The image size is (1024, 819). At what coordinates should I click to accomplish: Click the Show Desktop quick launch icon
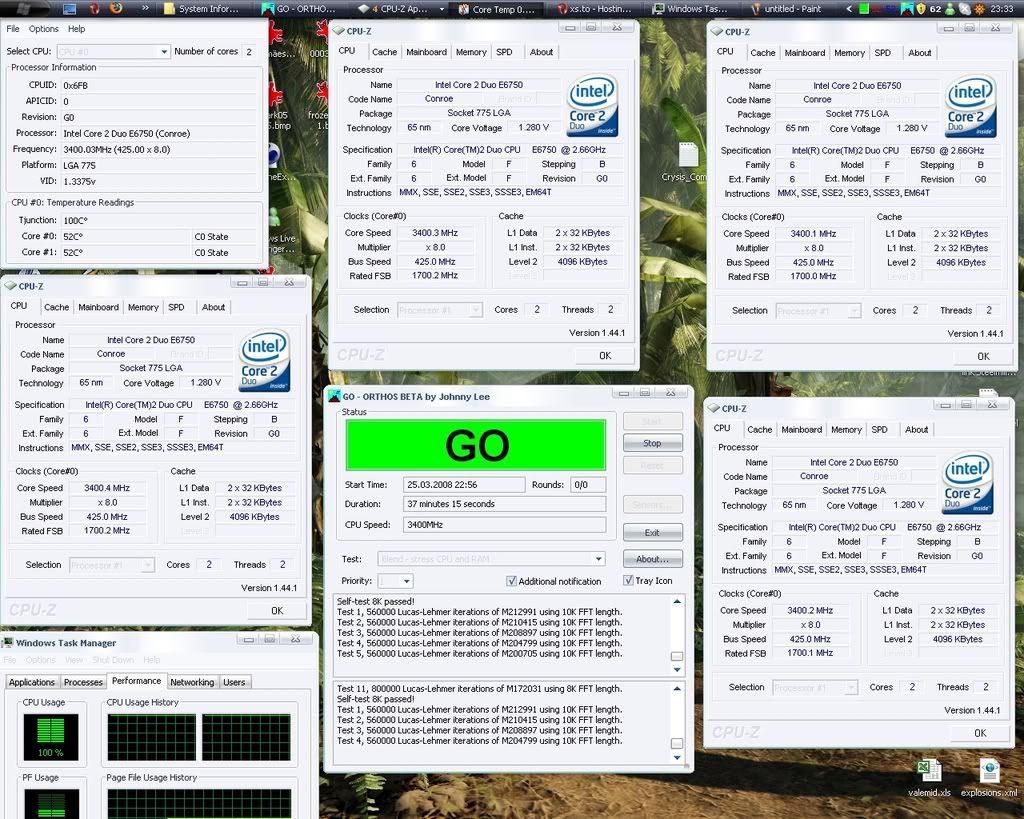70,8
